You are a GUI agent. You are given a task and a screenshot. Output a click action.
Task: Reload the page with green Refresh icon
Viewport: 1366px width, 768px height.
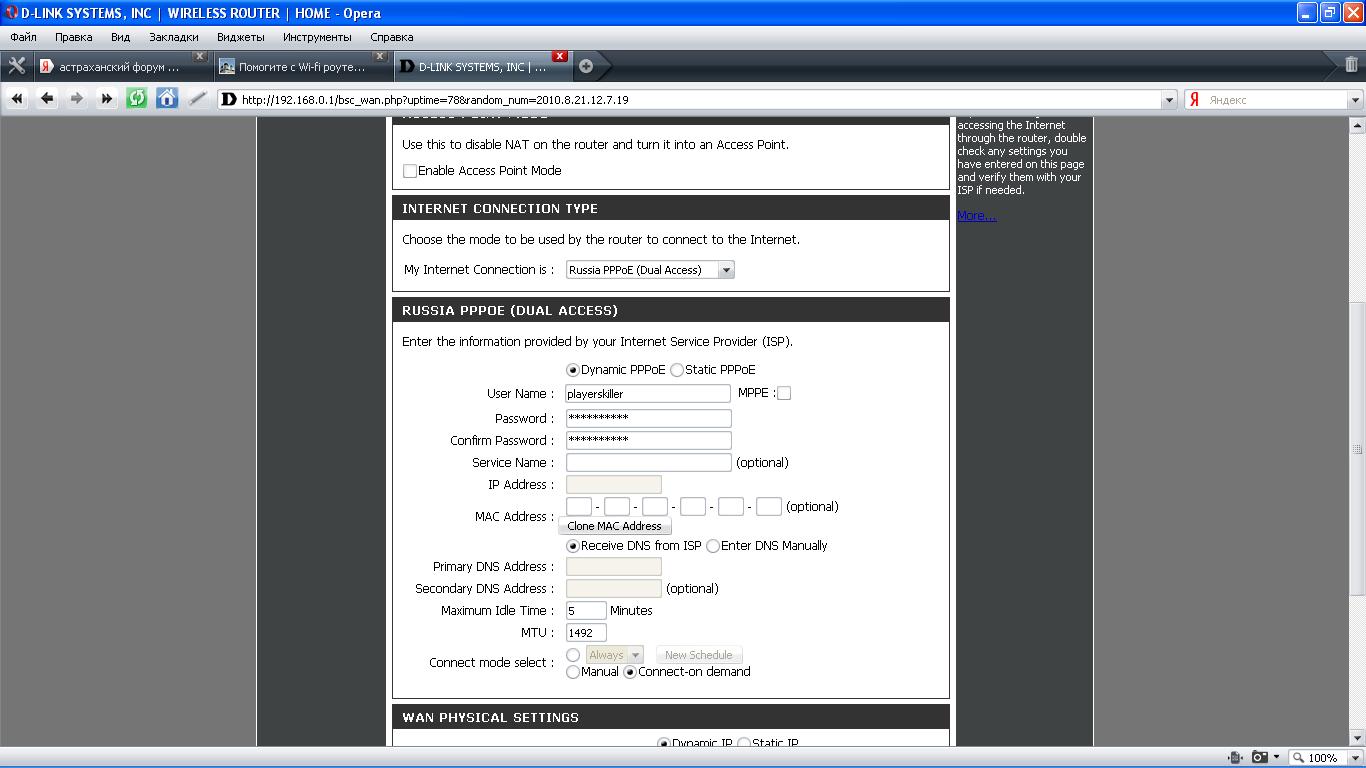coord(137,98)
